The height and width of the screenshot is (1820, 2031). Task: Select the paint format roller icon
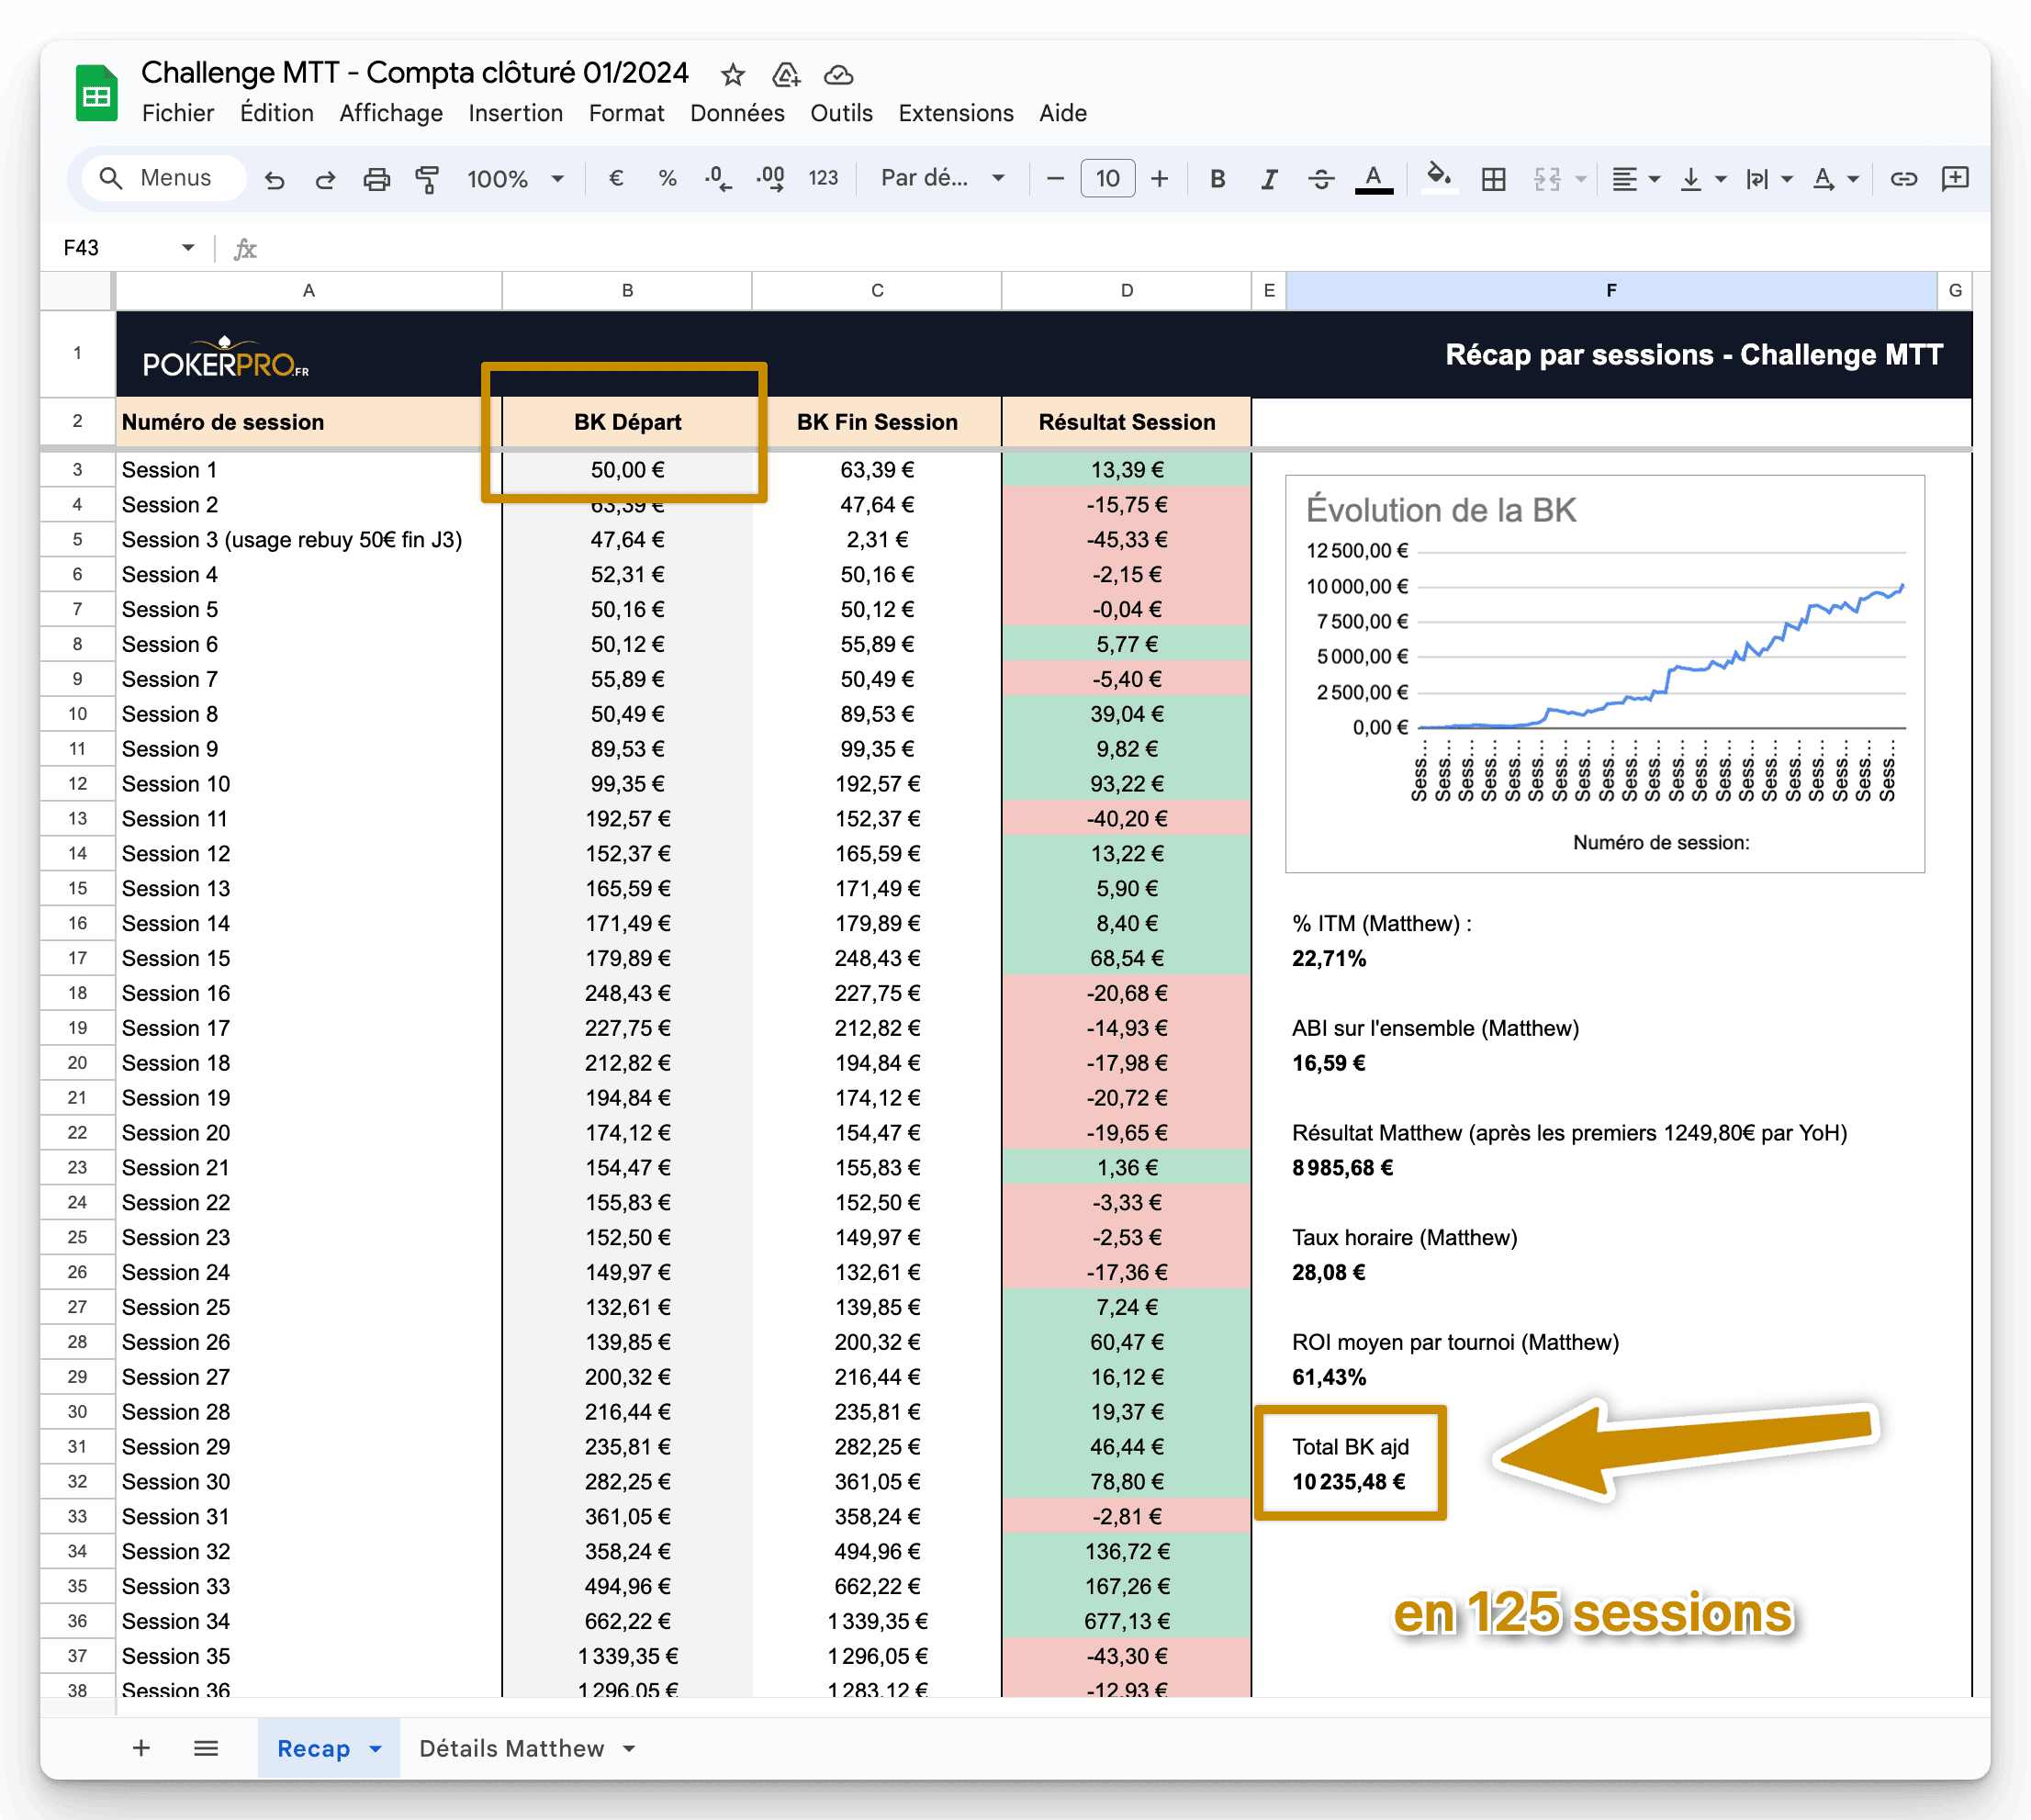point(427,179)
